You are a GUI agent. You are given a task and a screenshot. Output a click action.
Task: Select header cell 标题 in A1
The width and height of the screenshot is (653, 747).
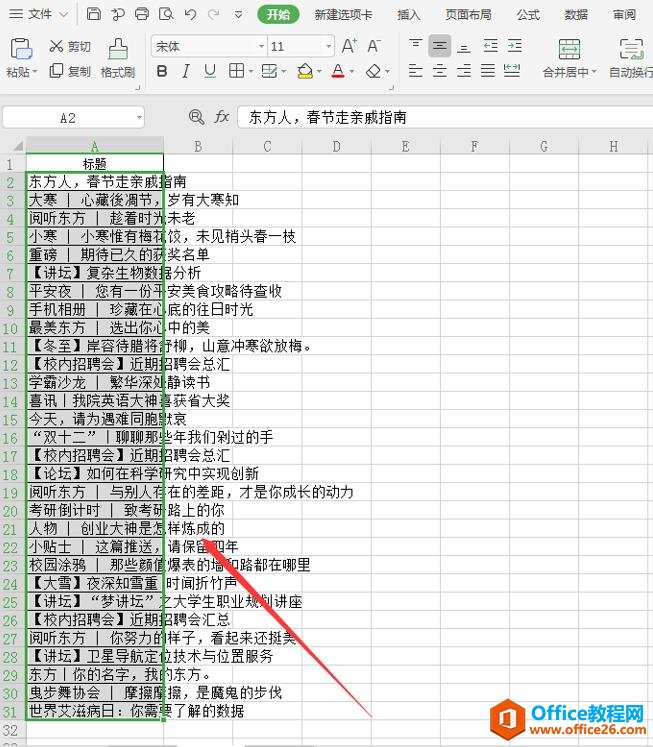(x=95, y=163)
